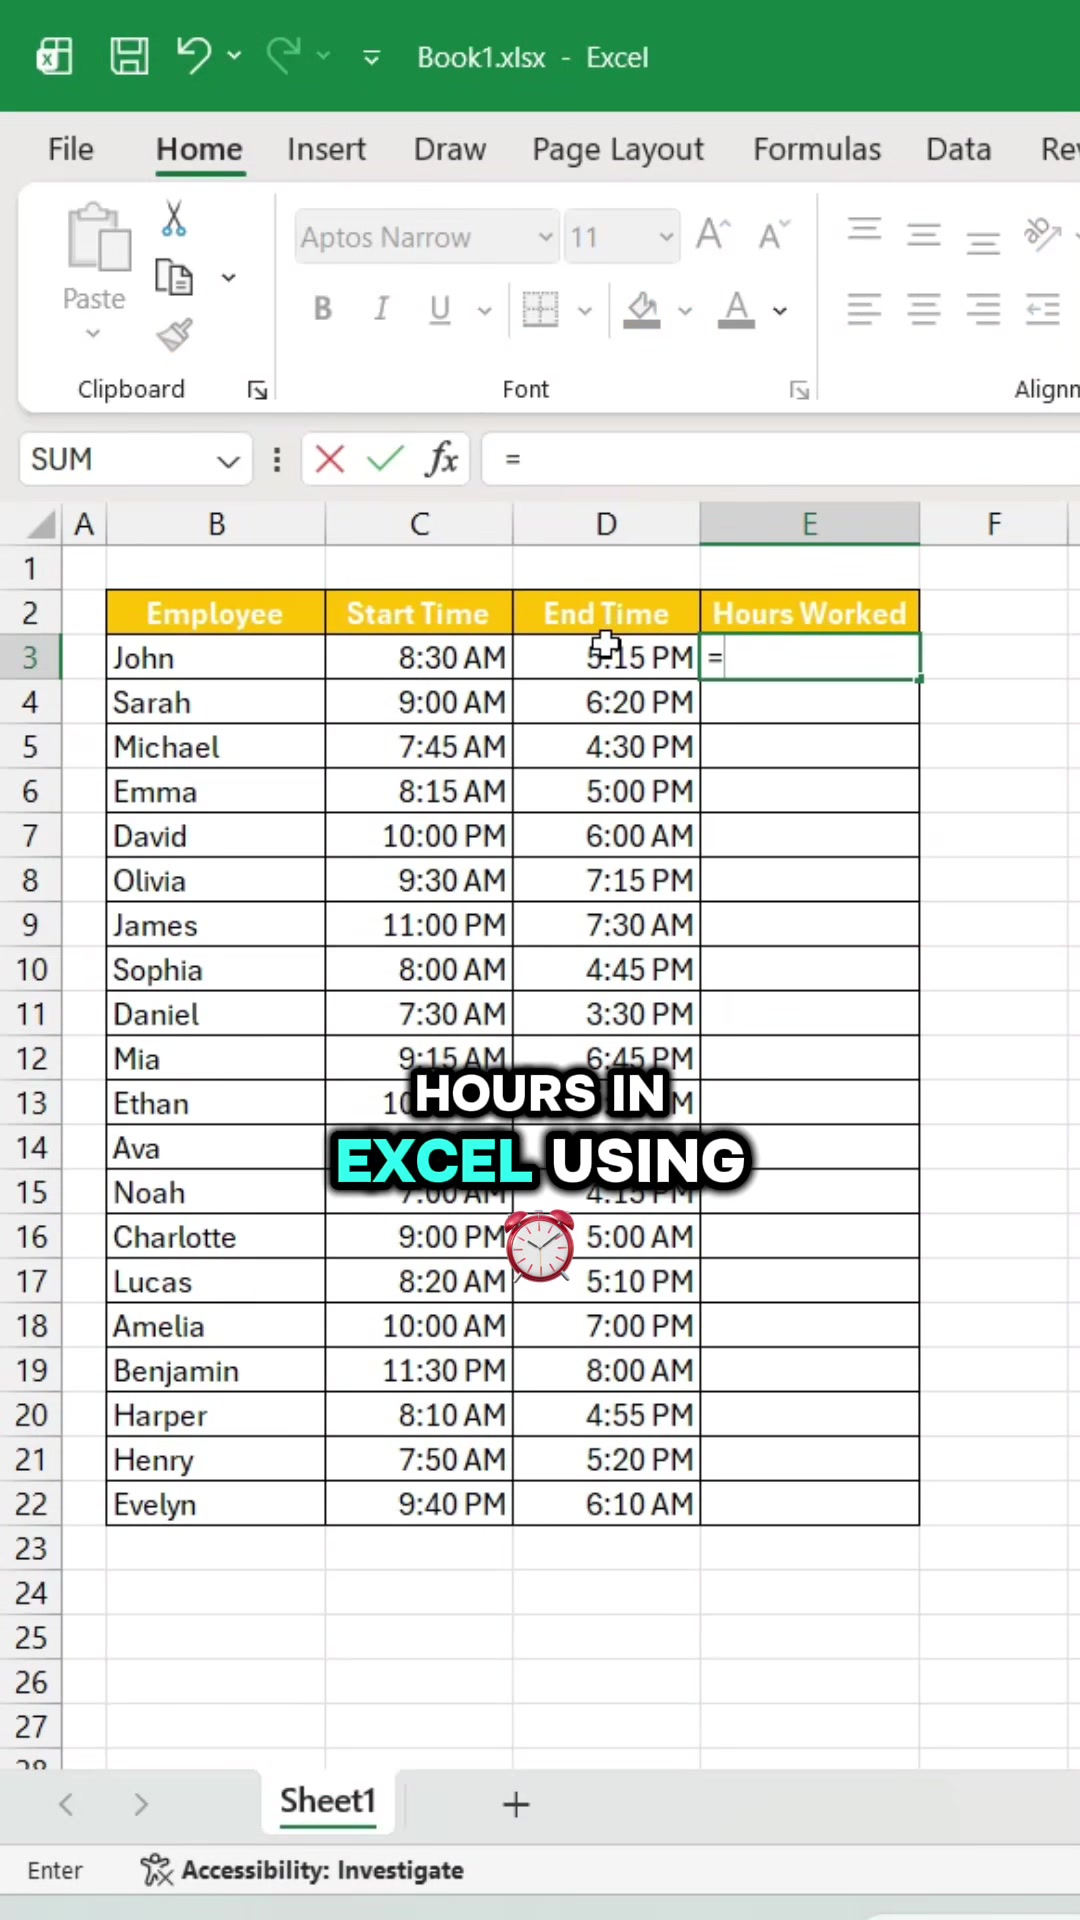Viewport: 1080px width, 1920px height.
Task: Click the Copy icon
Action: tap(174, 277)
